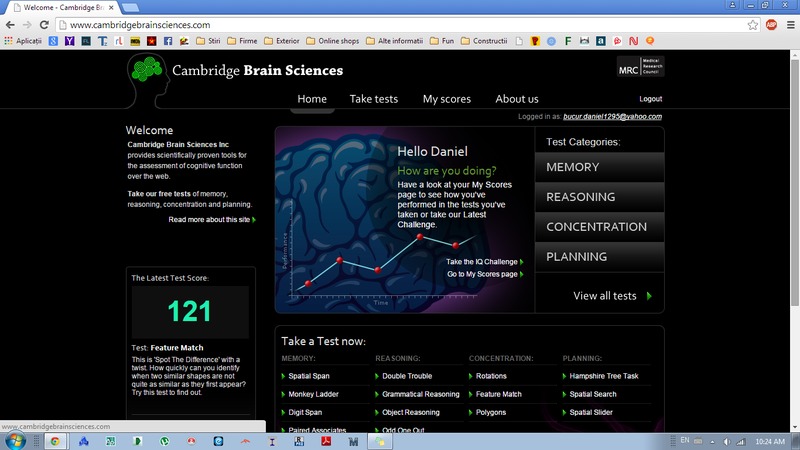
Task: Click the page vertical scrollbar thumb
Action: coord(795,183)
